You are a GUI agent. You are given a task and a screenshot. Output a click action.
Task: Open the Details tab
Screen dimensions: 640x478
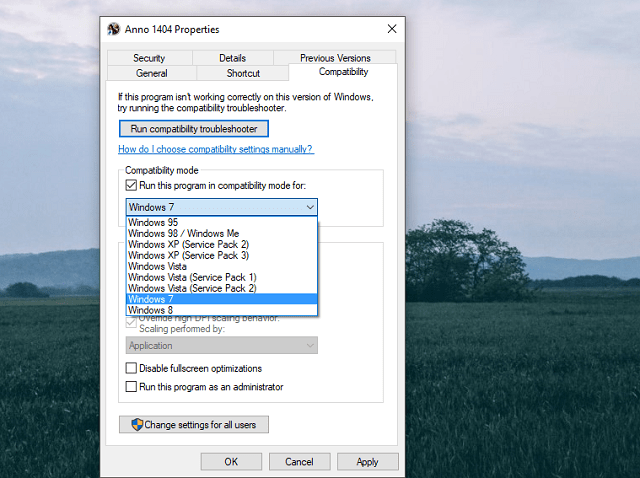[x=232, y=58]
